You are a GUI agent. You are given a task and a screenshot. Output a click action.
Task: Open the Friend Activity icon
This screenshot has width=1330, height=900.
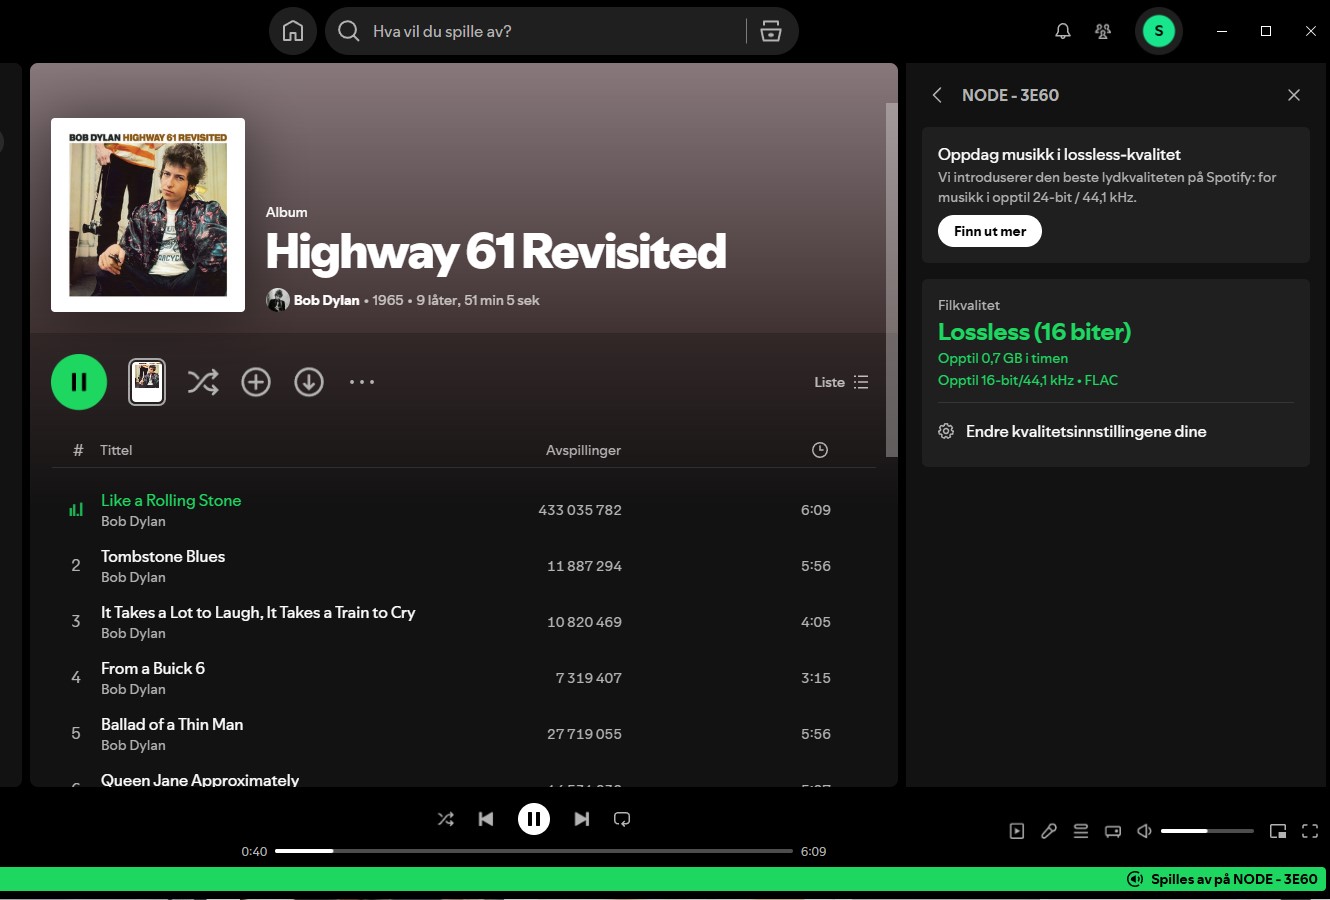[1103, 31]
